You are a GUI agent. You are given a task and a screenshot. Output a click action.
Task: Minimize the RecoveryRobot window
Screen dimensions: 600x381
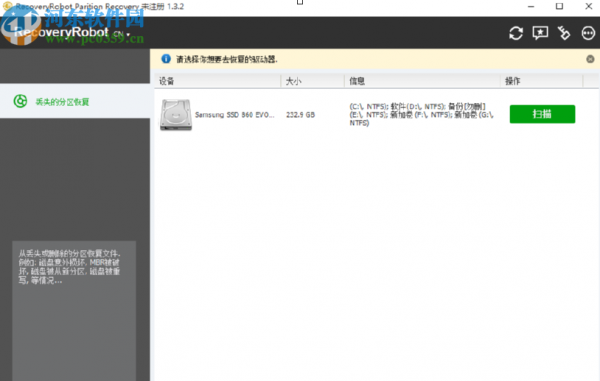click(531, 7)
